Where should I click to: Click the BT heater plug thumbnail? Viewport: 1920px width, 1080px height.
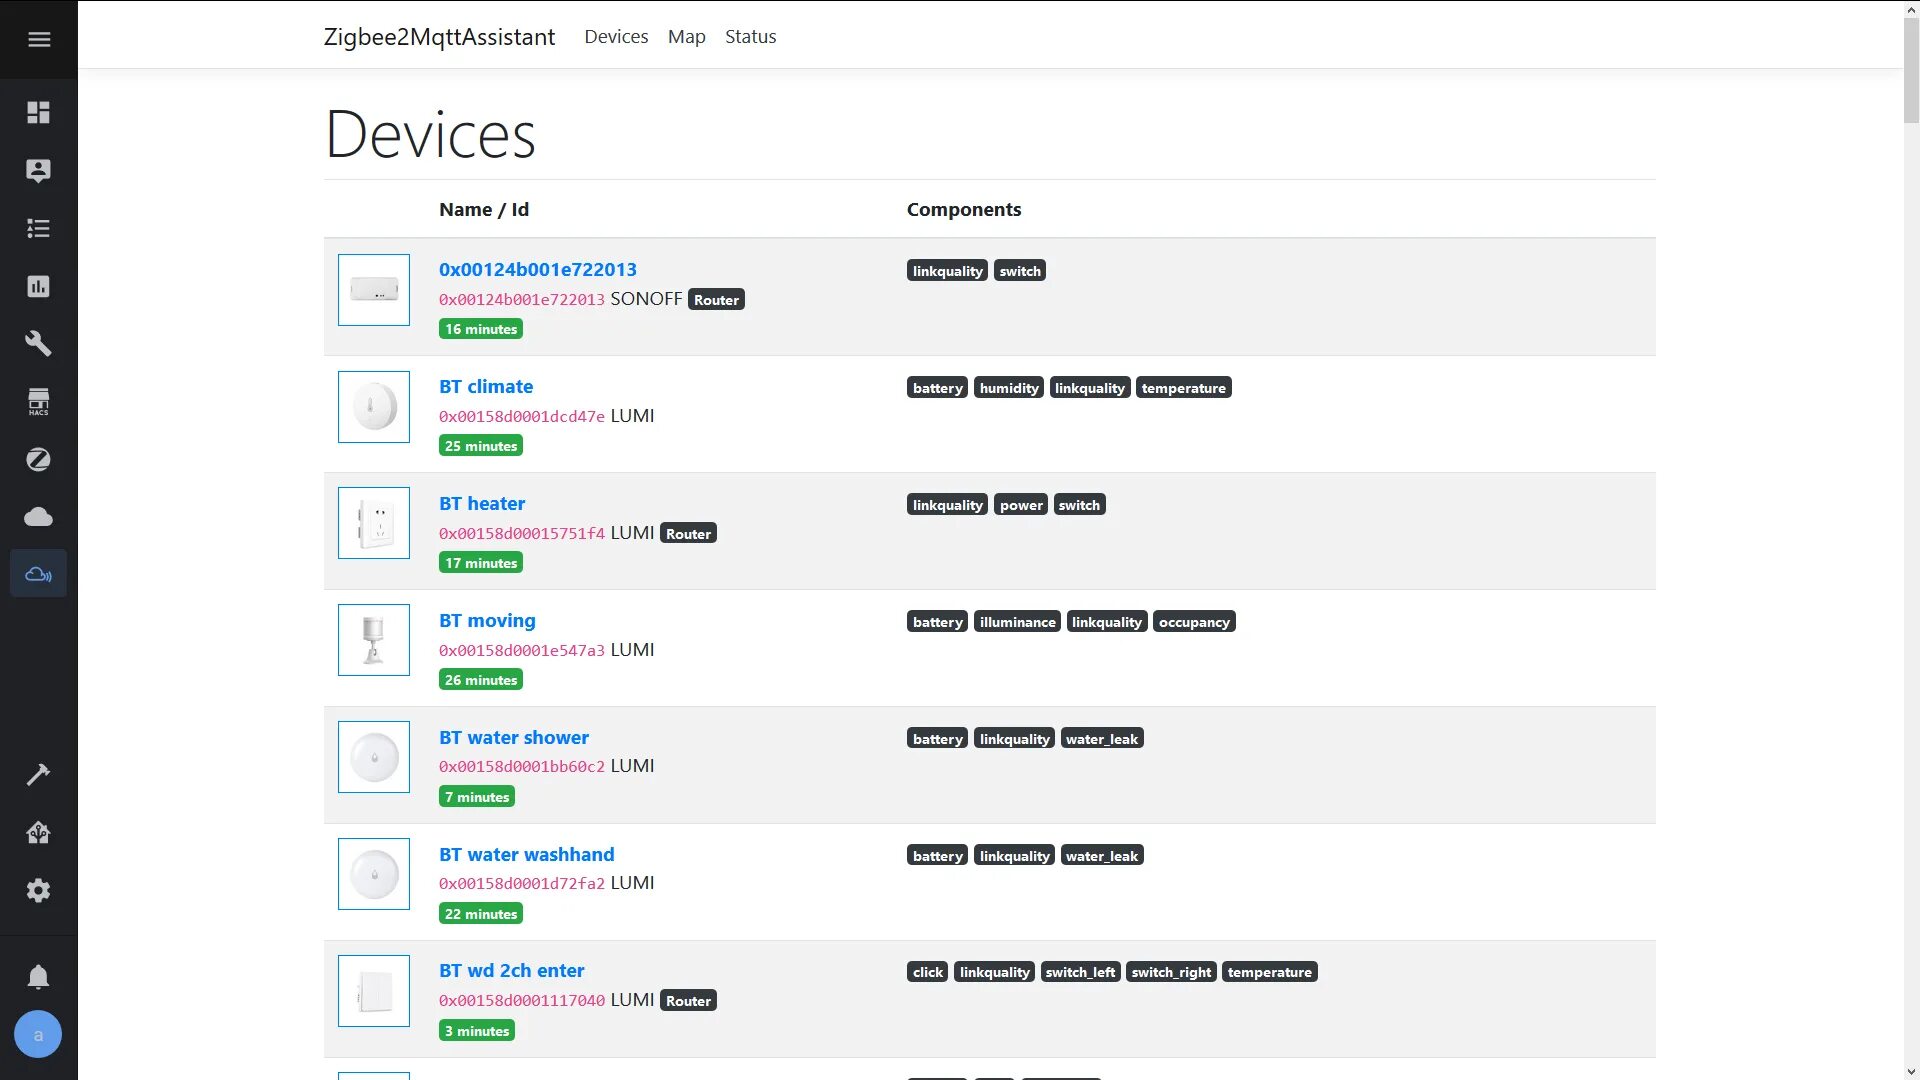tap(374, 523)
